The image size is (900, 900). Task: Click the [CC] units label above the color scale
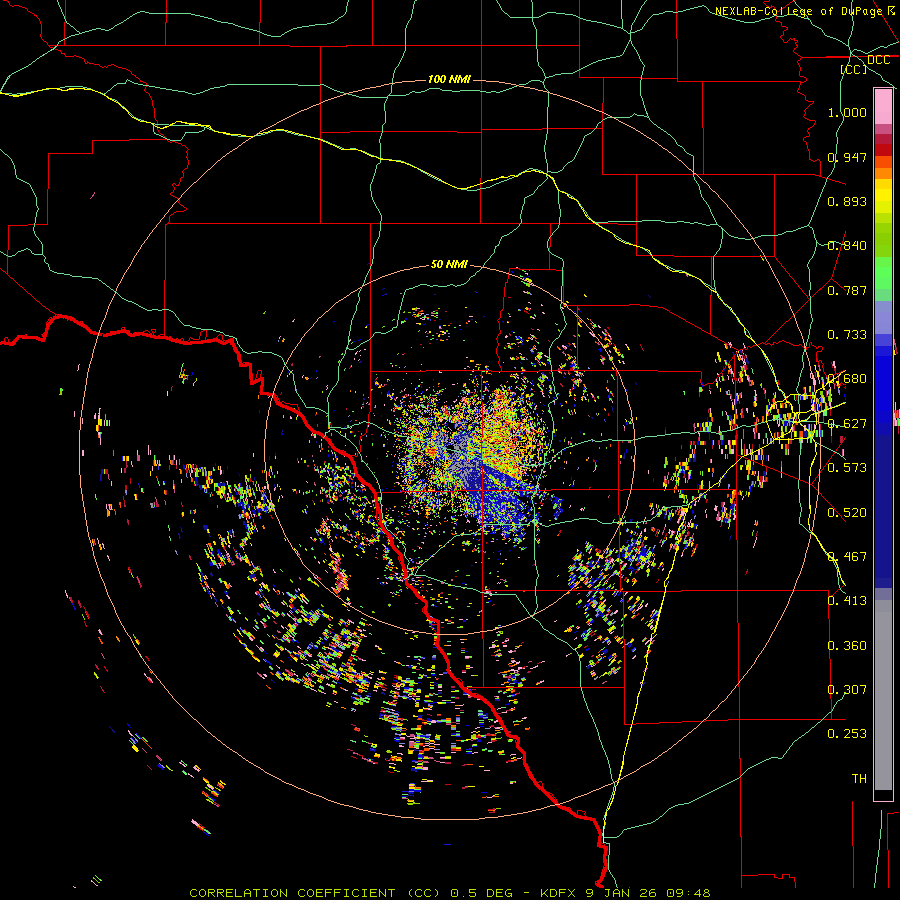click(x=853, y=69)
